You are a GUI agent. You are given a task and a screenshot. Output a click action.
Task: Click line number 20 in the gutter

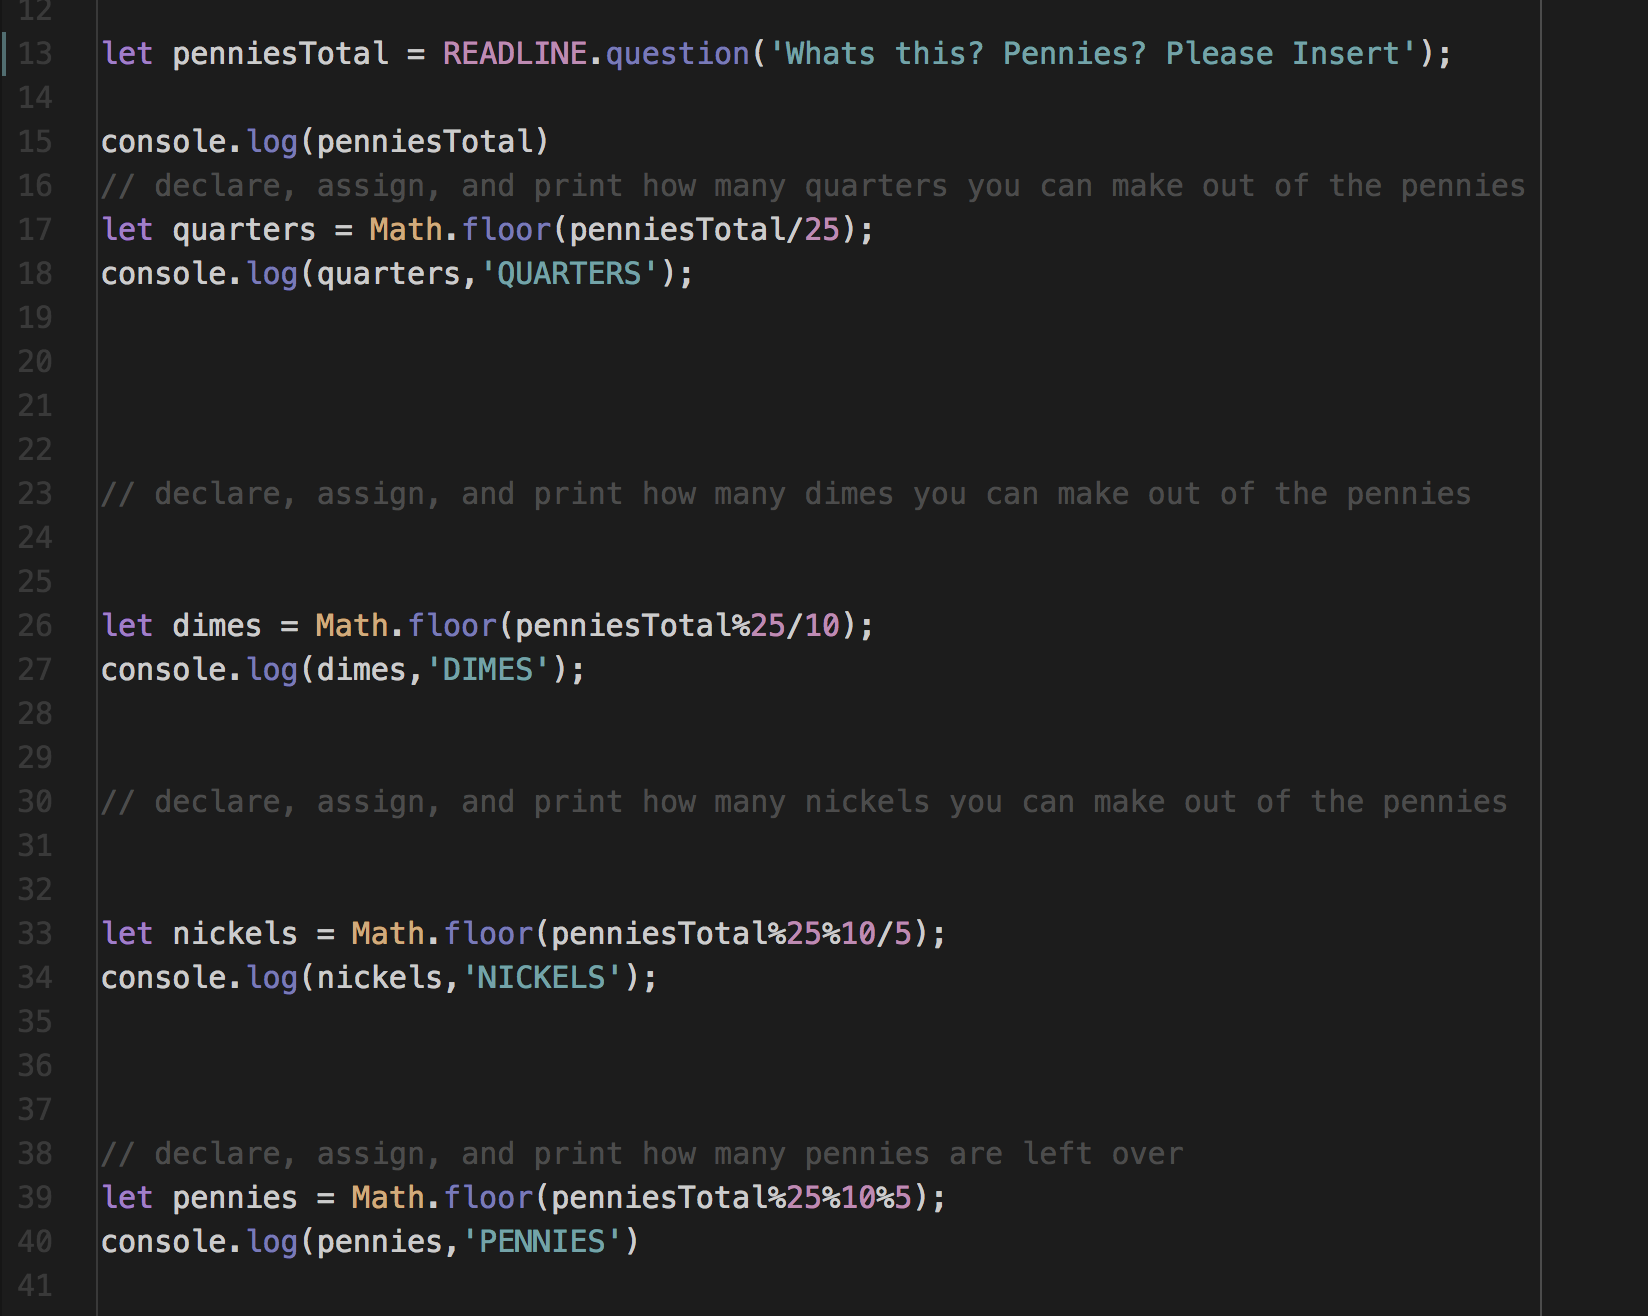(35, 361)
